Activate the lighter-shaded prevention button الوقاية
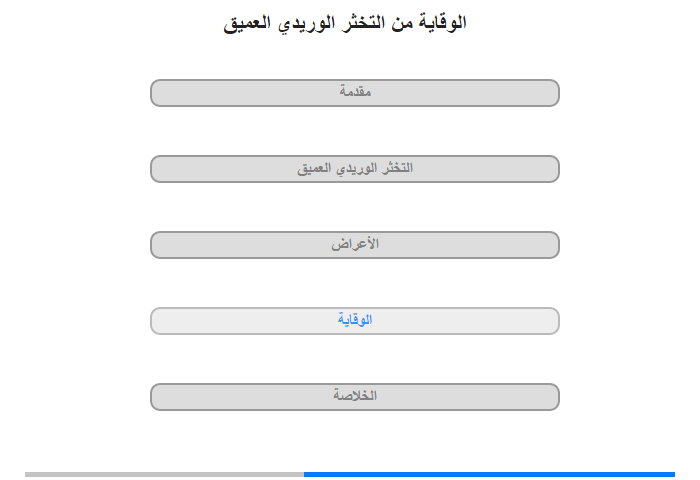The width and height of the screenshot is (700, 480). 354,321
